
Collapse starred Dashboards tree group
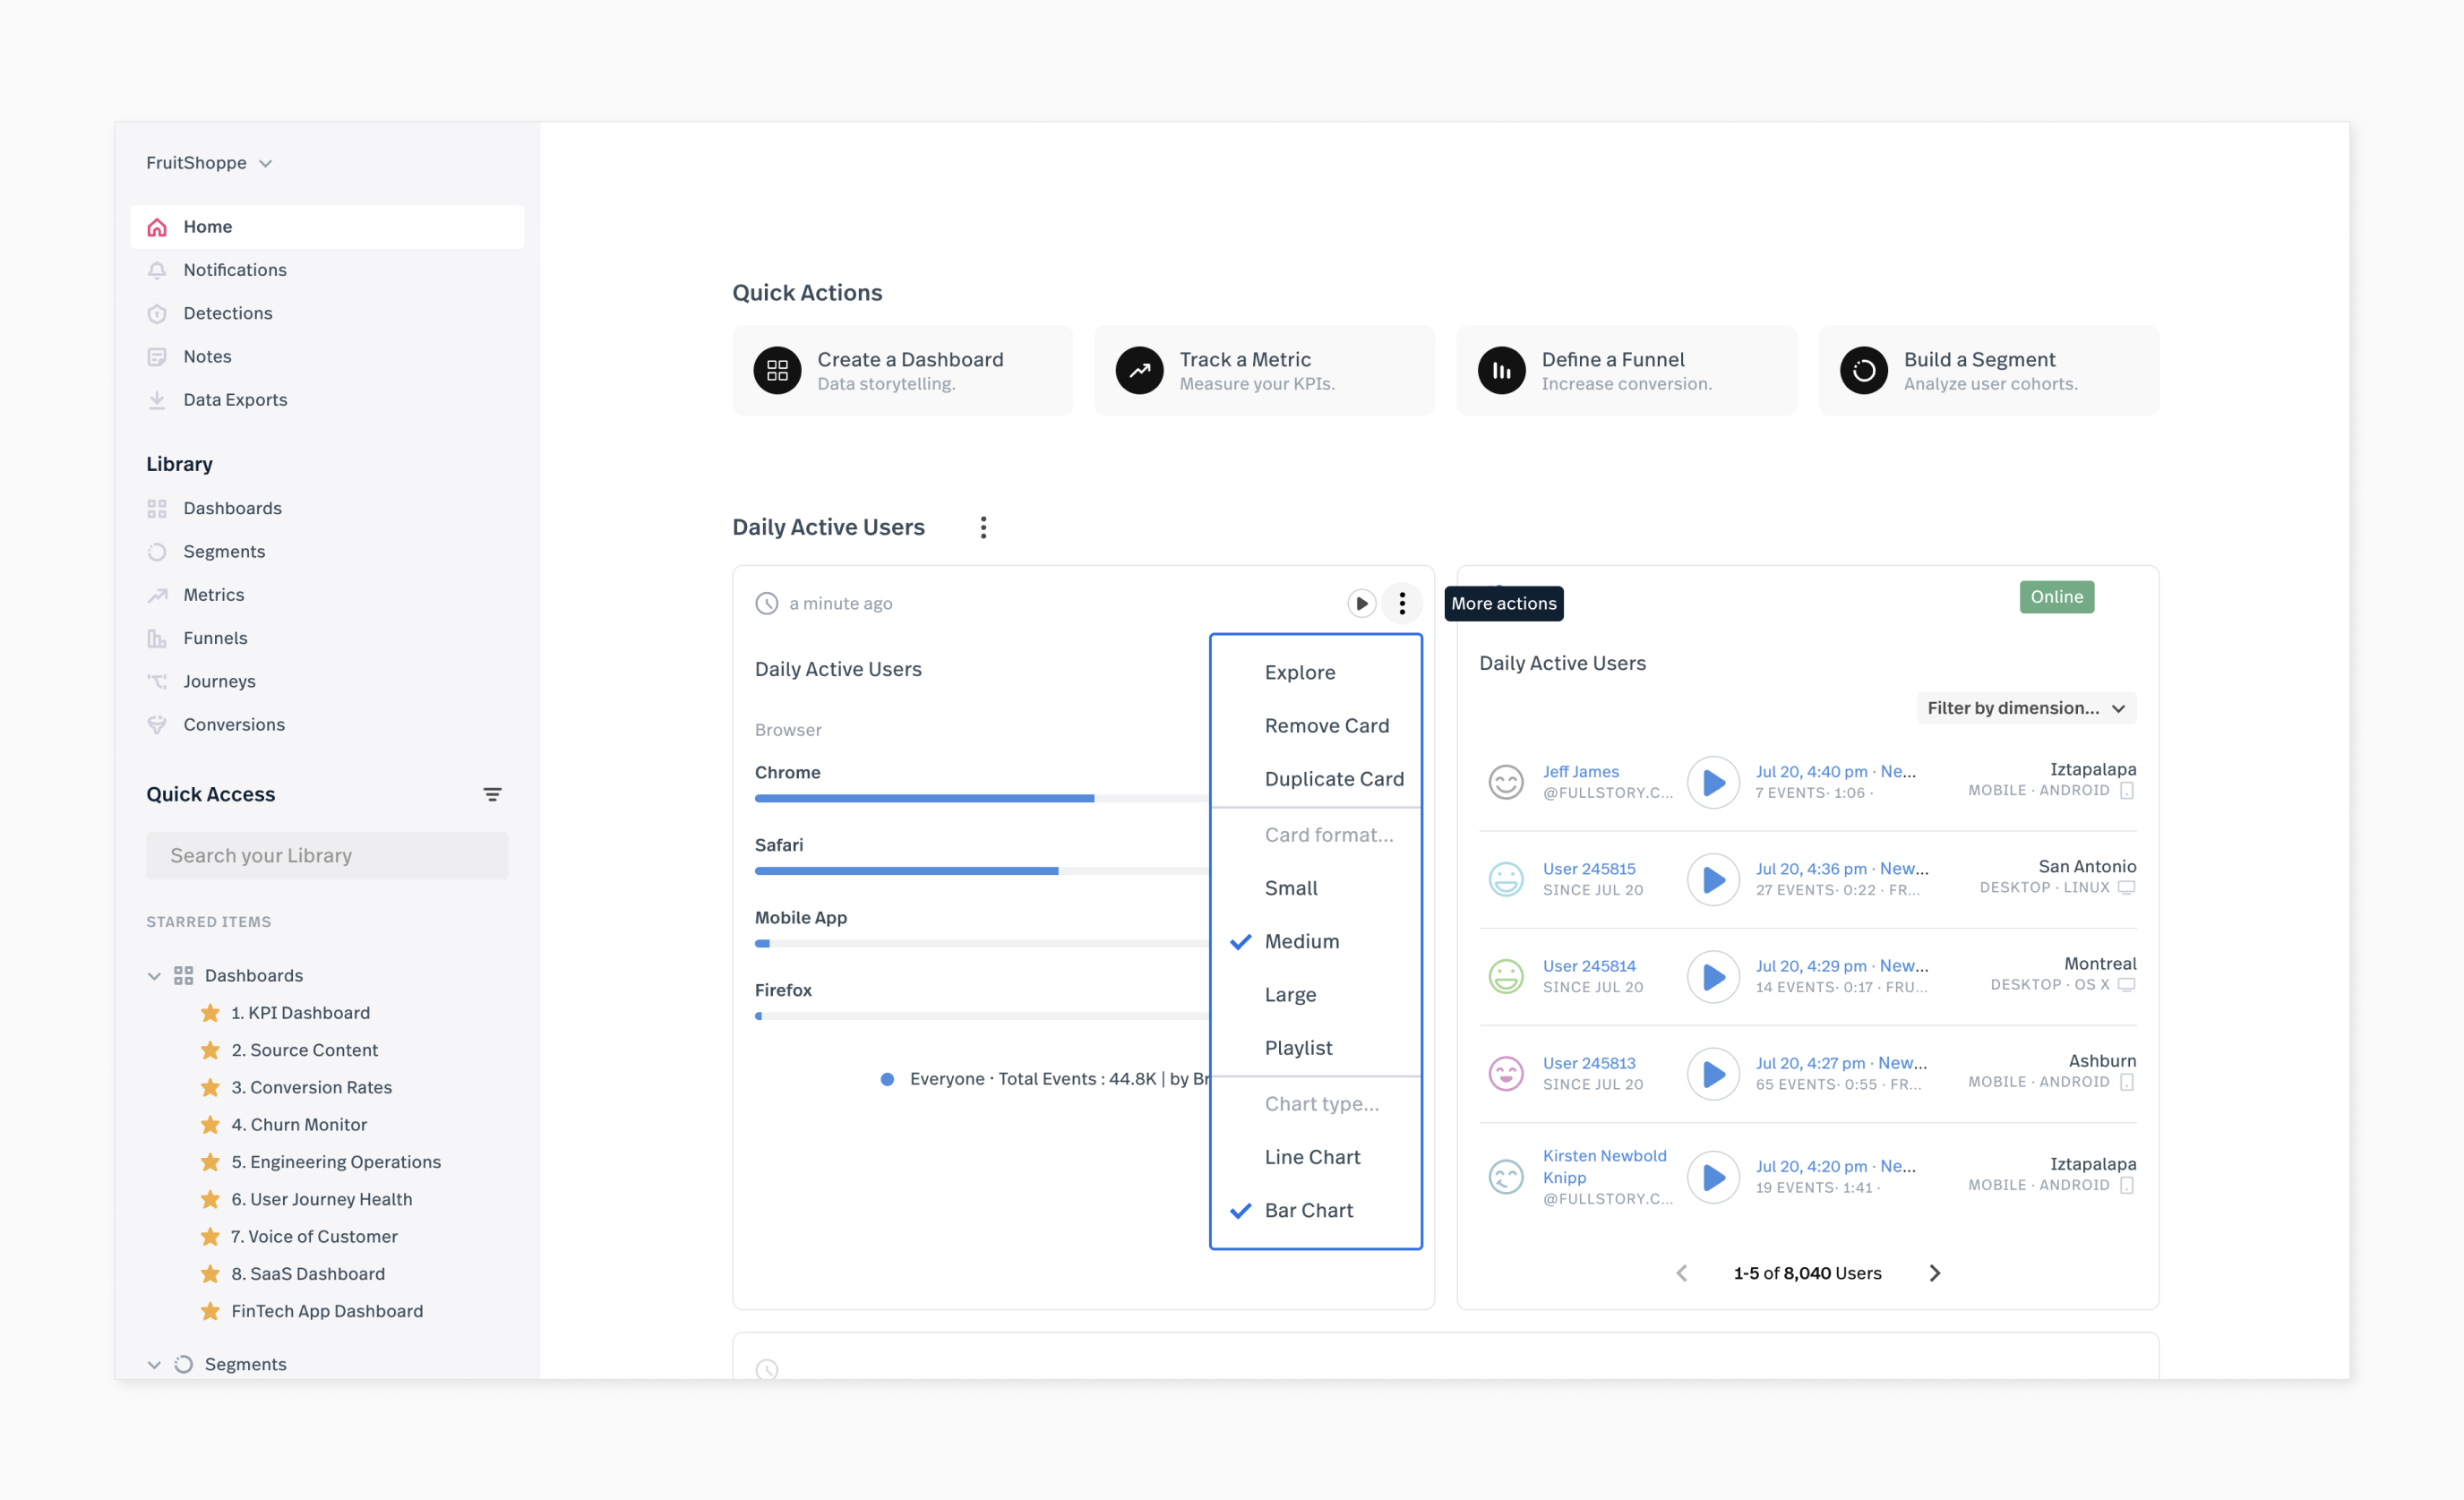154,976
